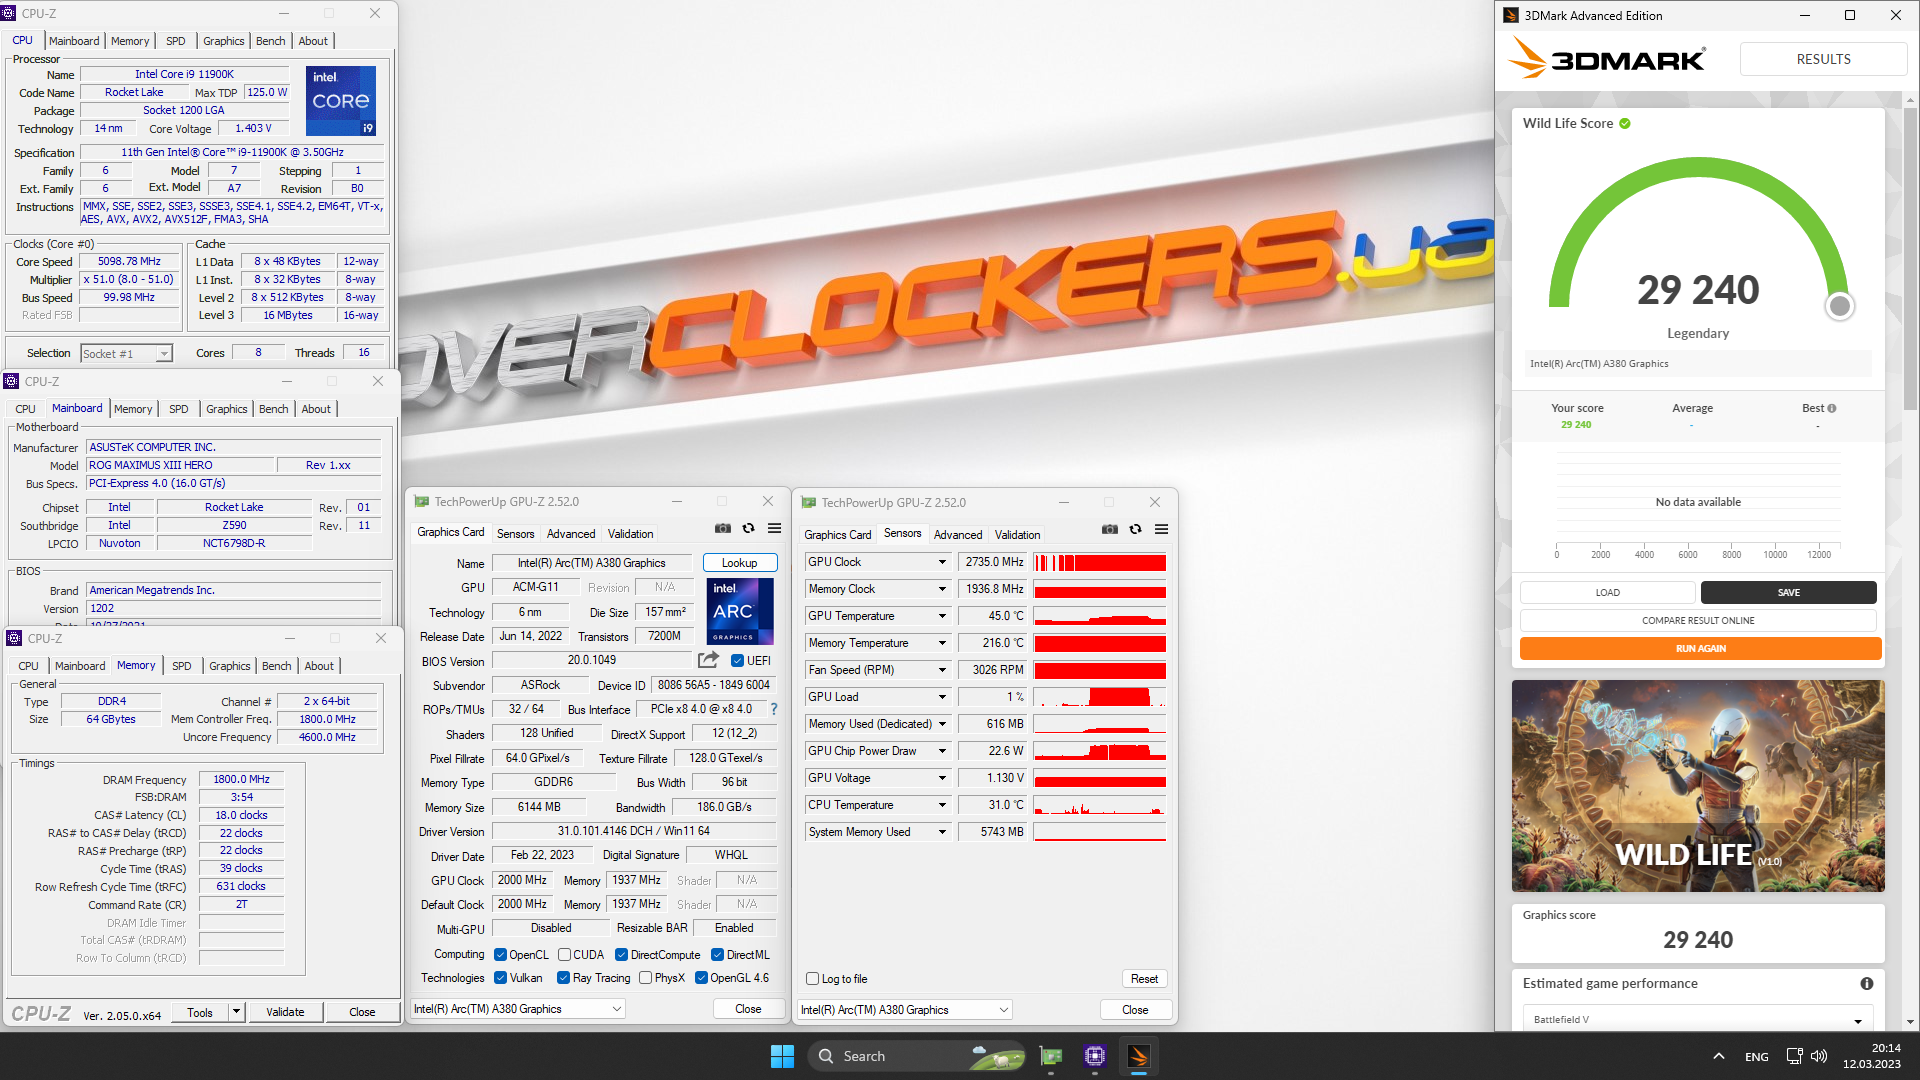
Task: Open the 3DMark taskbar icon
Action: 1139,1056
